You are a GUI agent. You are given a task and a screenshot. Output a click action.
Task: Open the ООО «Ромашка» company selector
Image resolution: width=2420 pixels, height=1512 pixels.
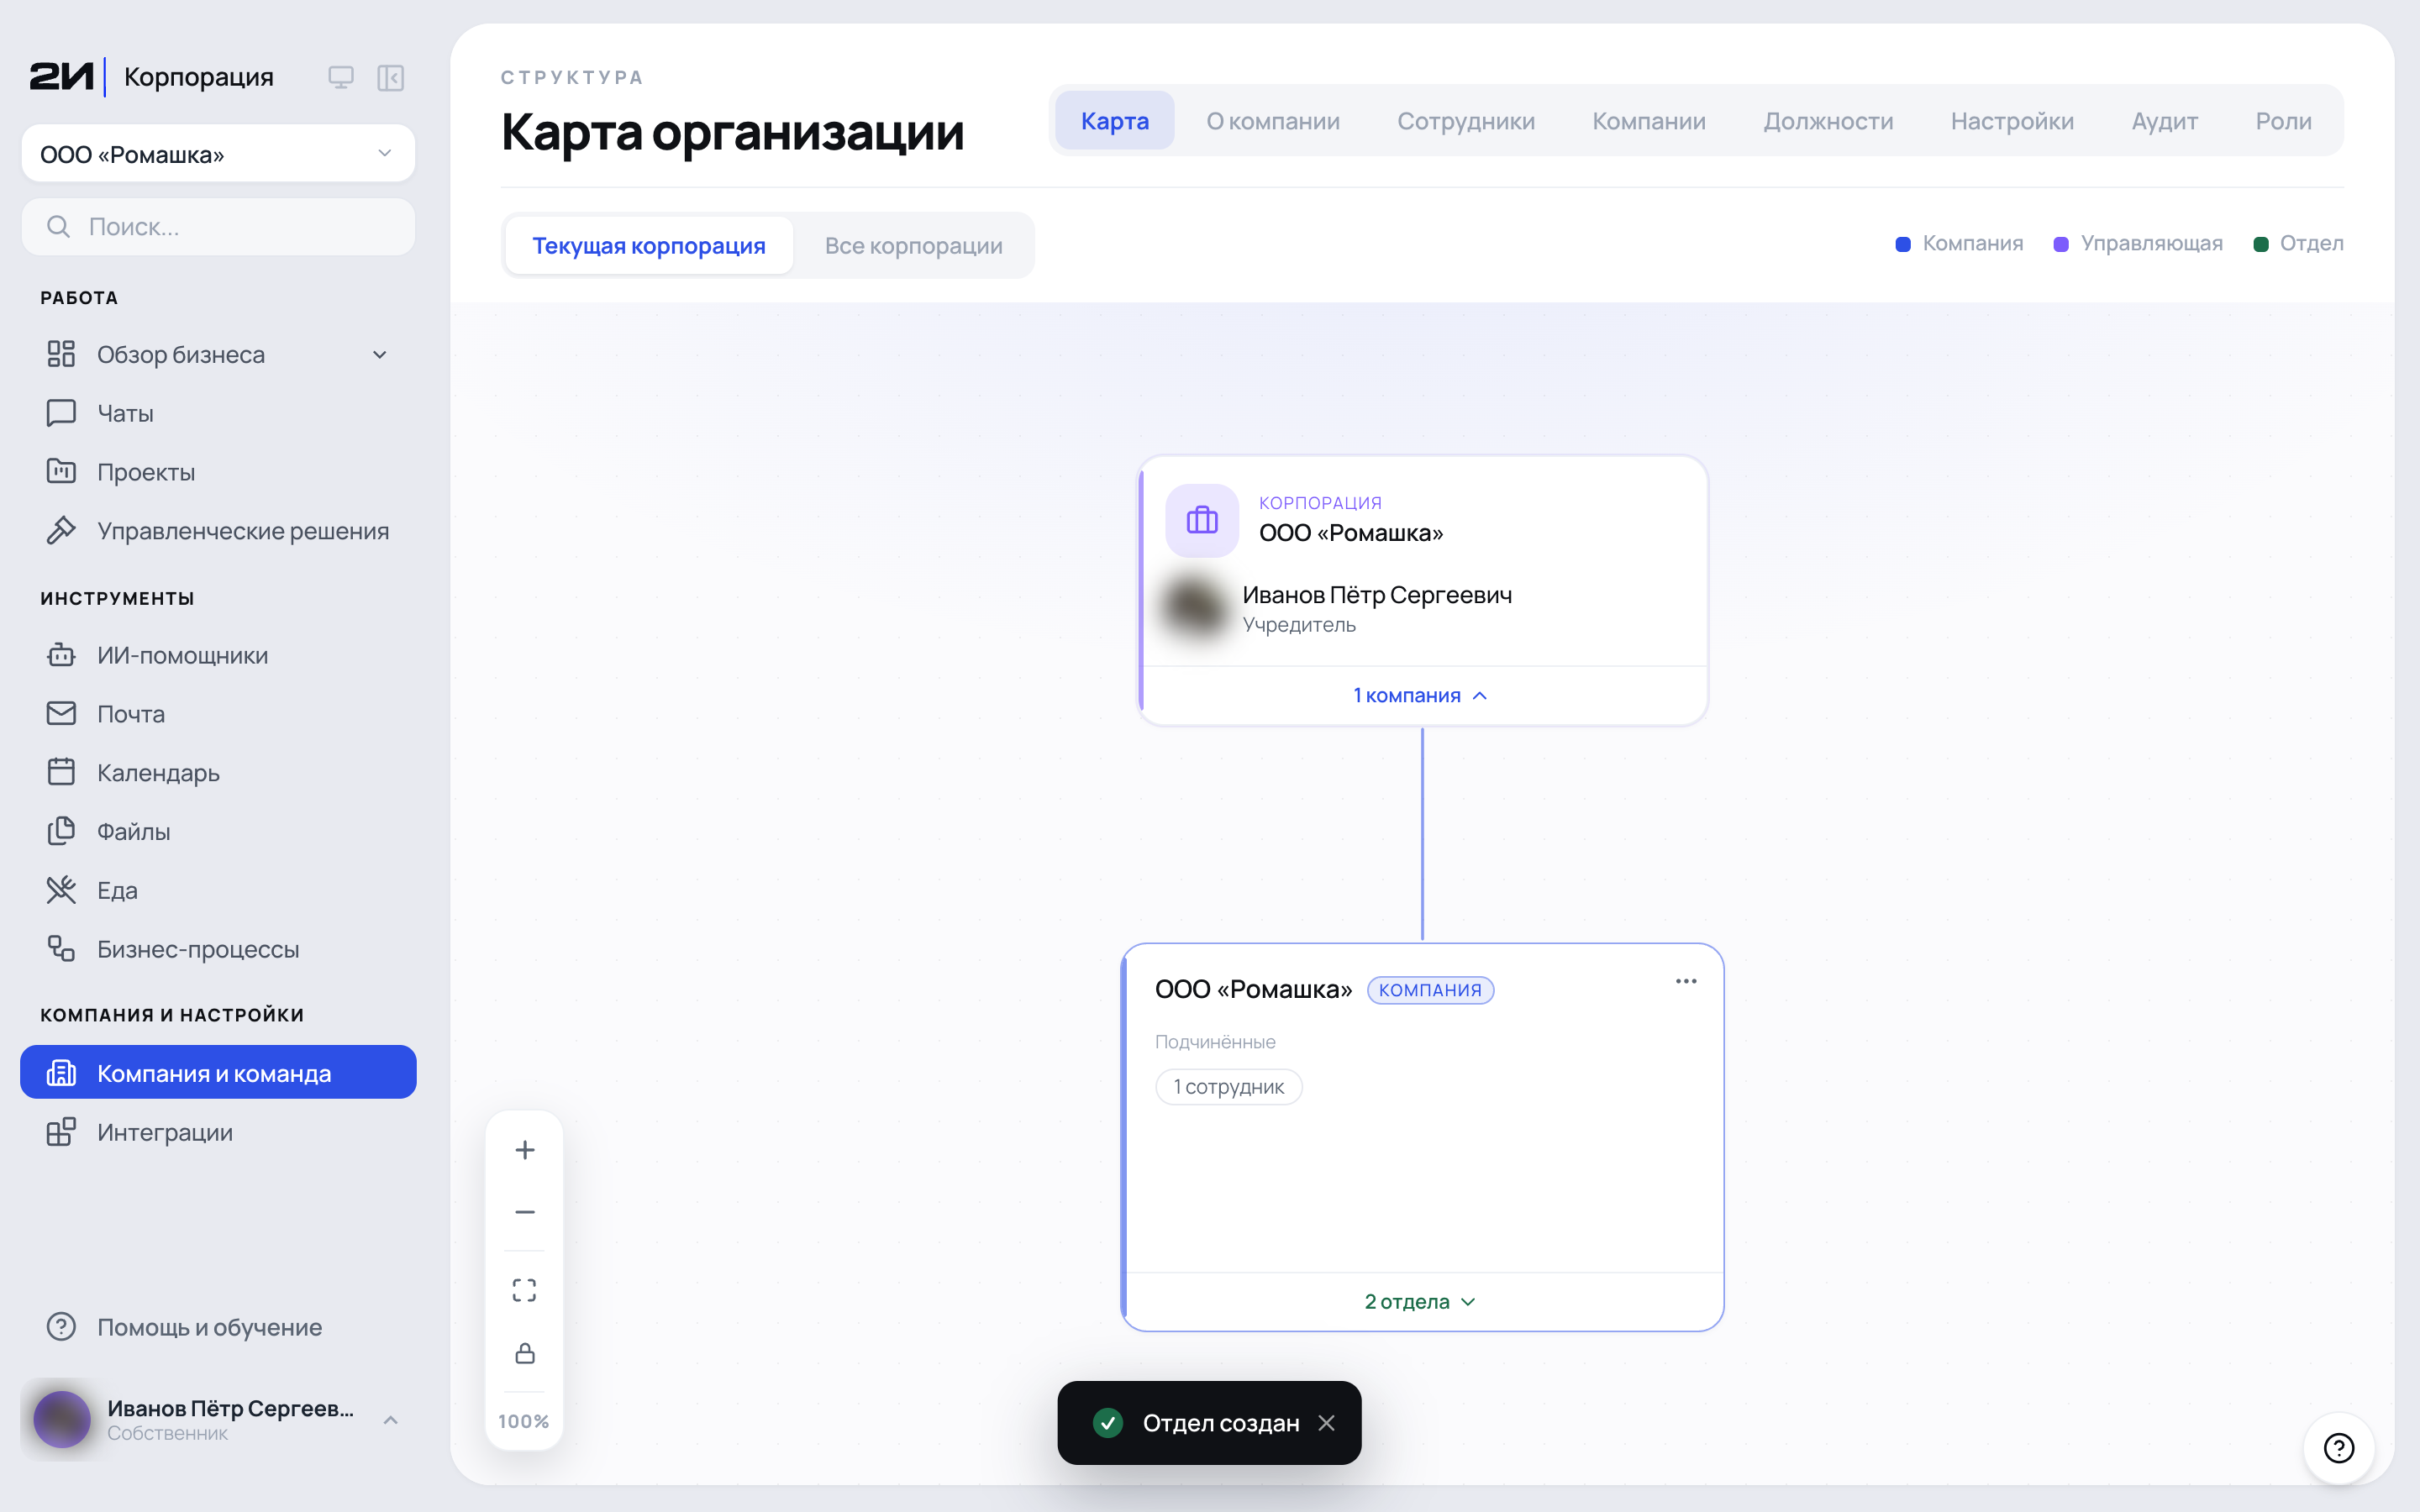click(x=218, y=154)
